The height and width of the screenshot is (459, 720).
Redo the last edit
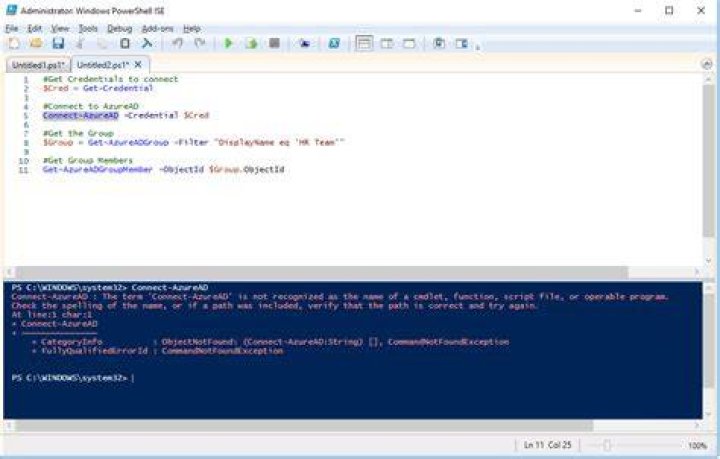click(x=199, y=44)
